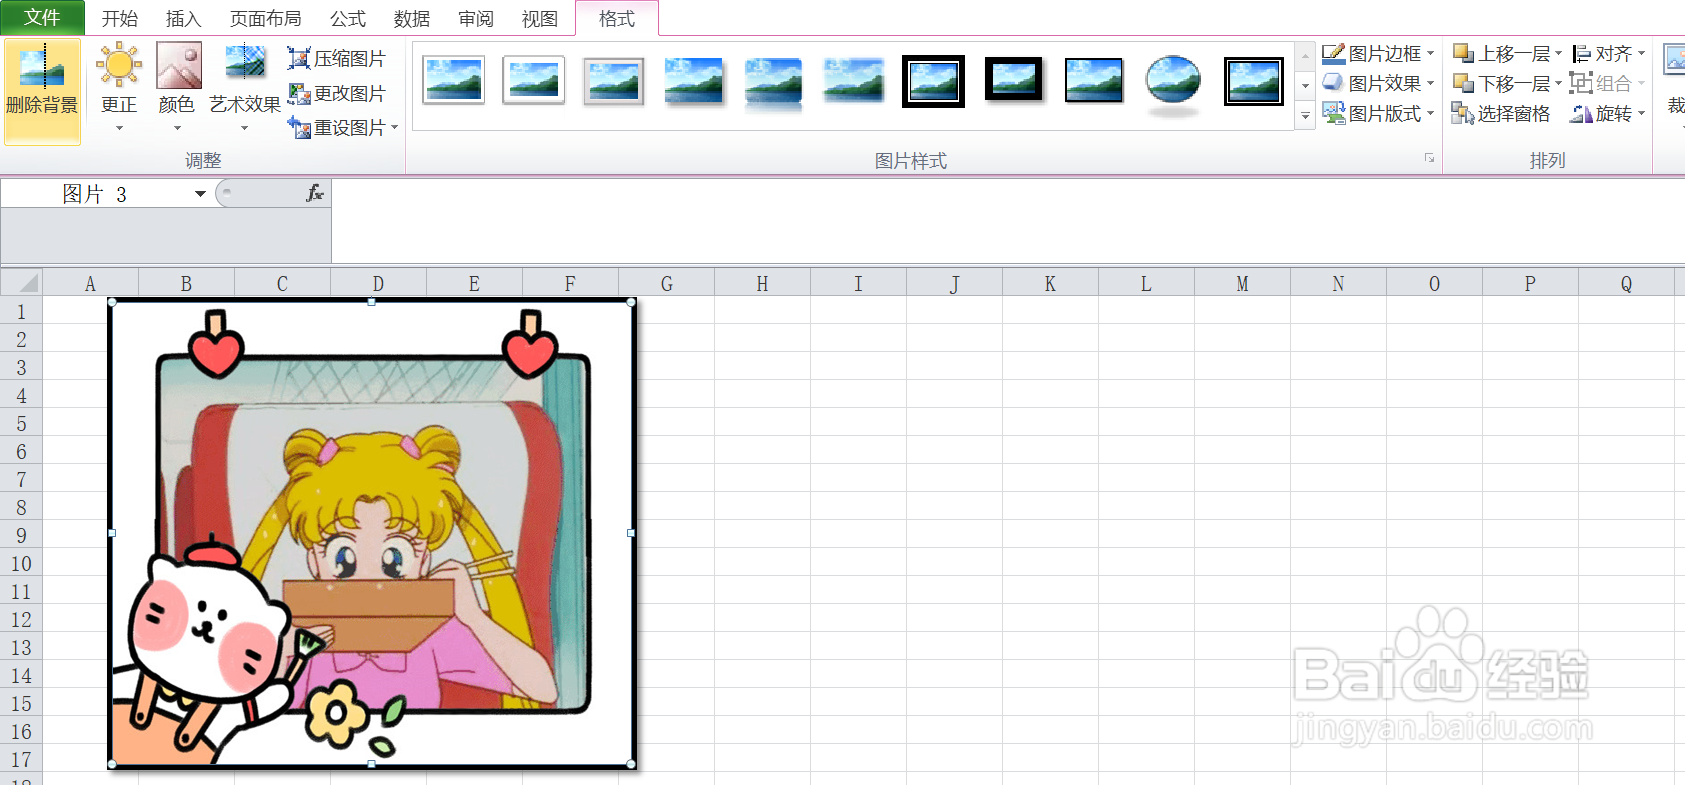Viewport: 1685px width, 785px height.
Task: Switch to the 数据 data tab
Action: click(x=412, y=19)
